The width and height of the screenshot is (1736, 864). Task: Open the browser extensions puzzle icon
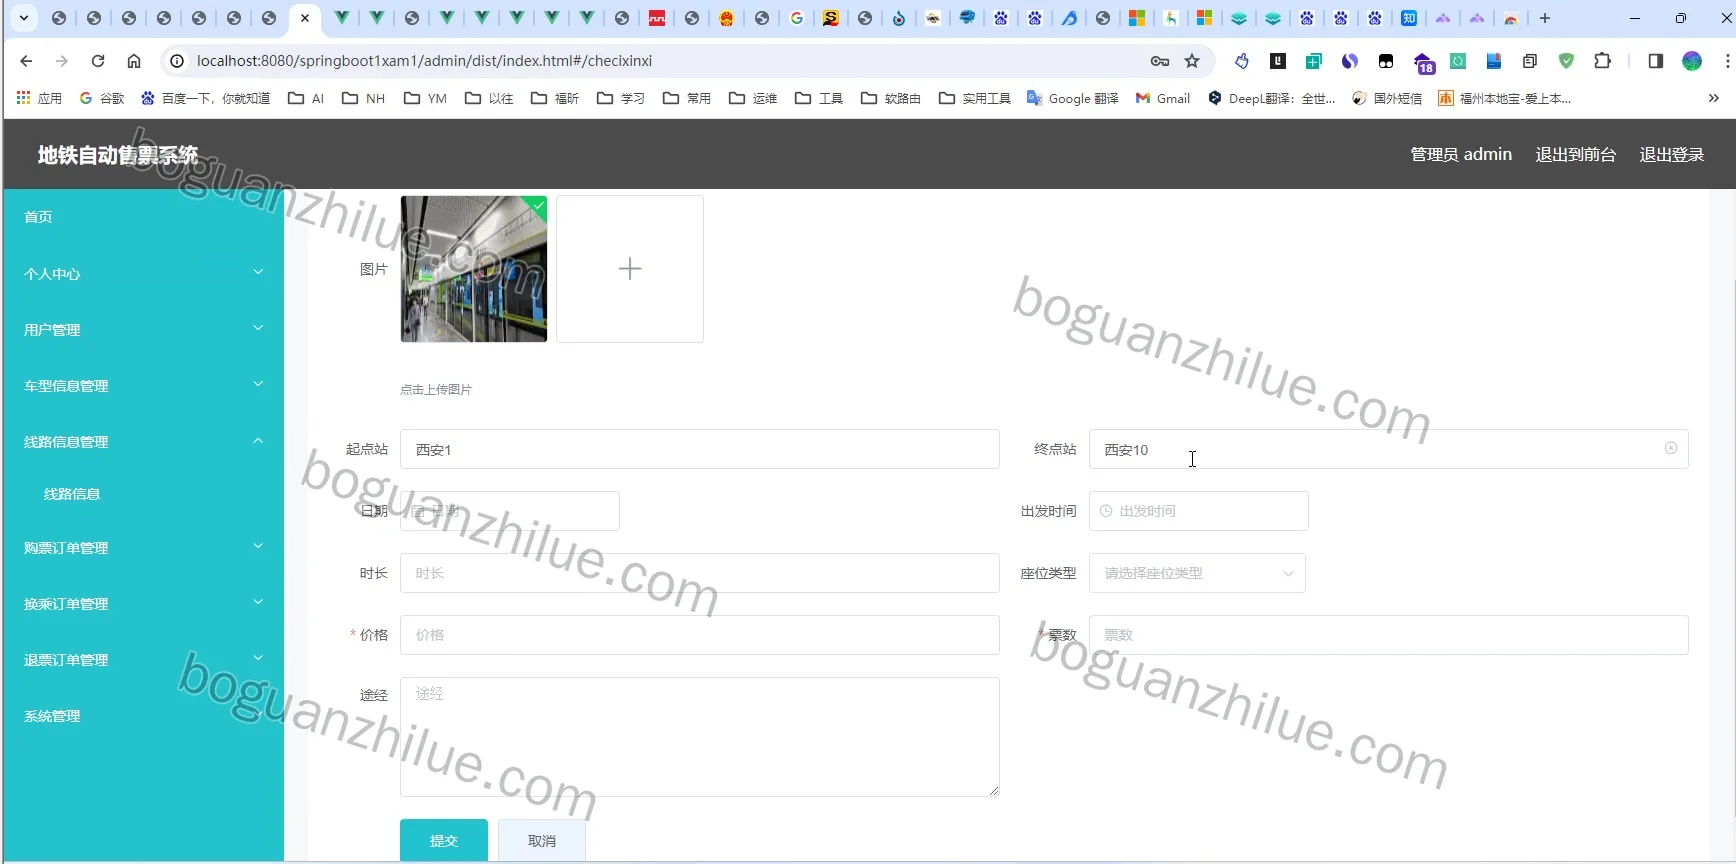point(1602,61)
